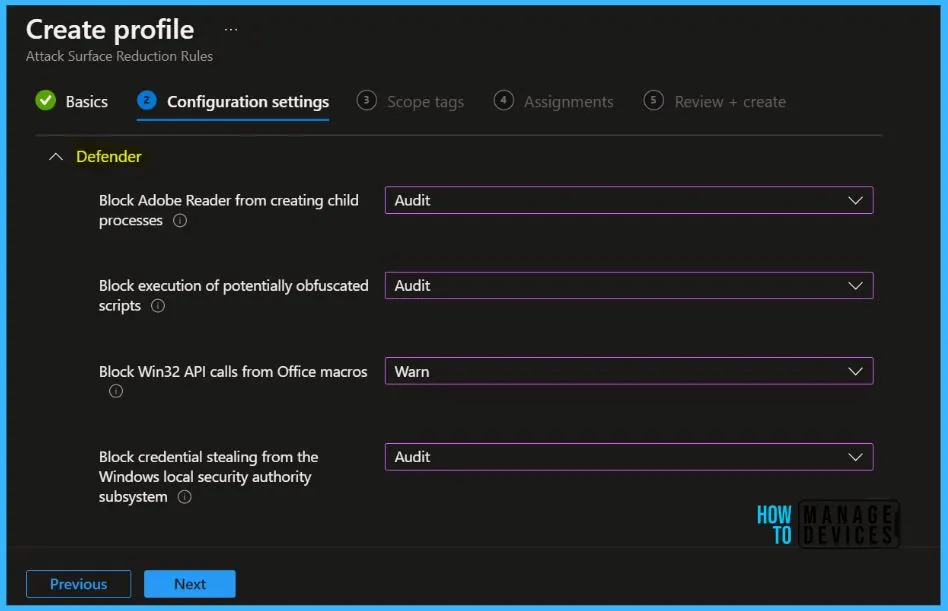Select the Configuration settings tab
The height and width of the screenshot is (611, 948).
[x=248, y=102]
